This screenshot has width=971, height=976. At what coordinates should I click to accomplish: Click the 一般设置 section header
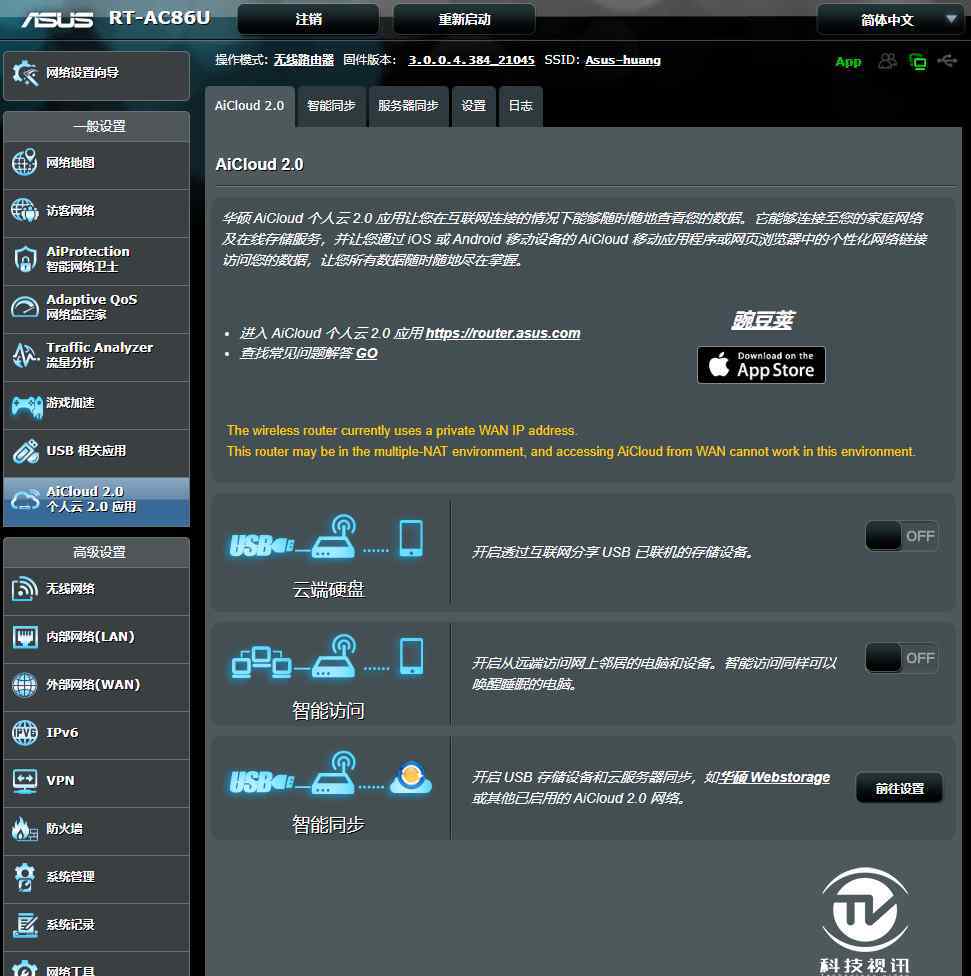click(x=96, y=126)
